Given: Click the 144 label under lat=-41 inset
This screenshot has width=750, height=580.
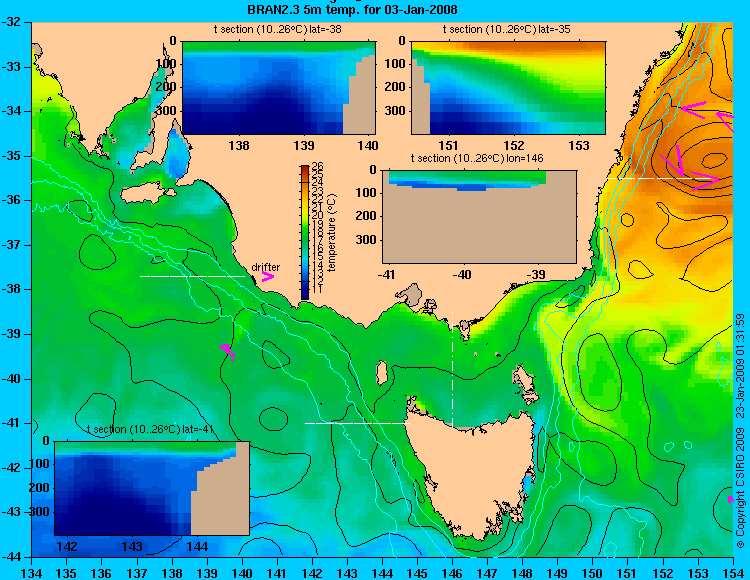Looking at the screenshot, I should pyautogui.click(x=197, y=546).
